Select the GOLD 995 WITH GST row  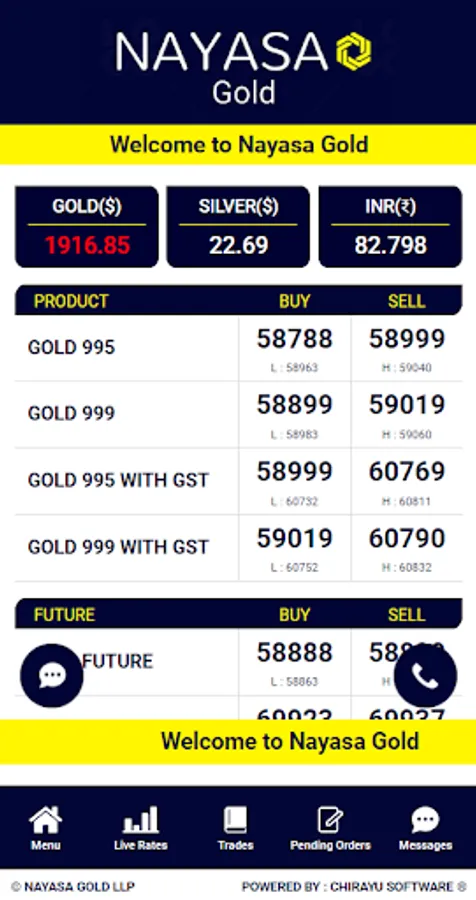[238, 482]
